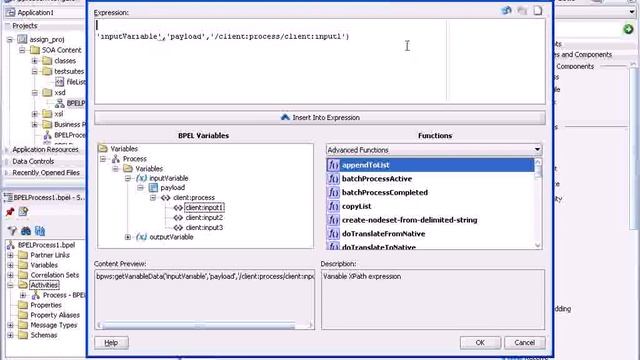Select the appendToList function
This screenshot has width=640, height=360.
click(x=366, y=165)
